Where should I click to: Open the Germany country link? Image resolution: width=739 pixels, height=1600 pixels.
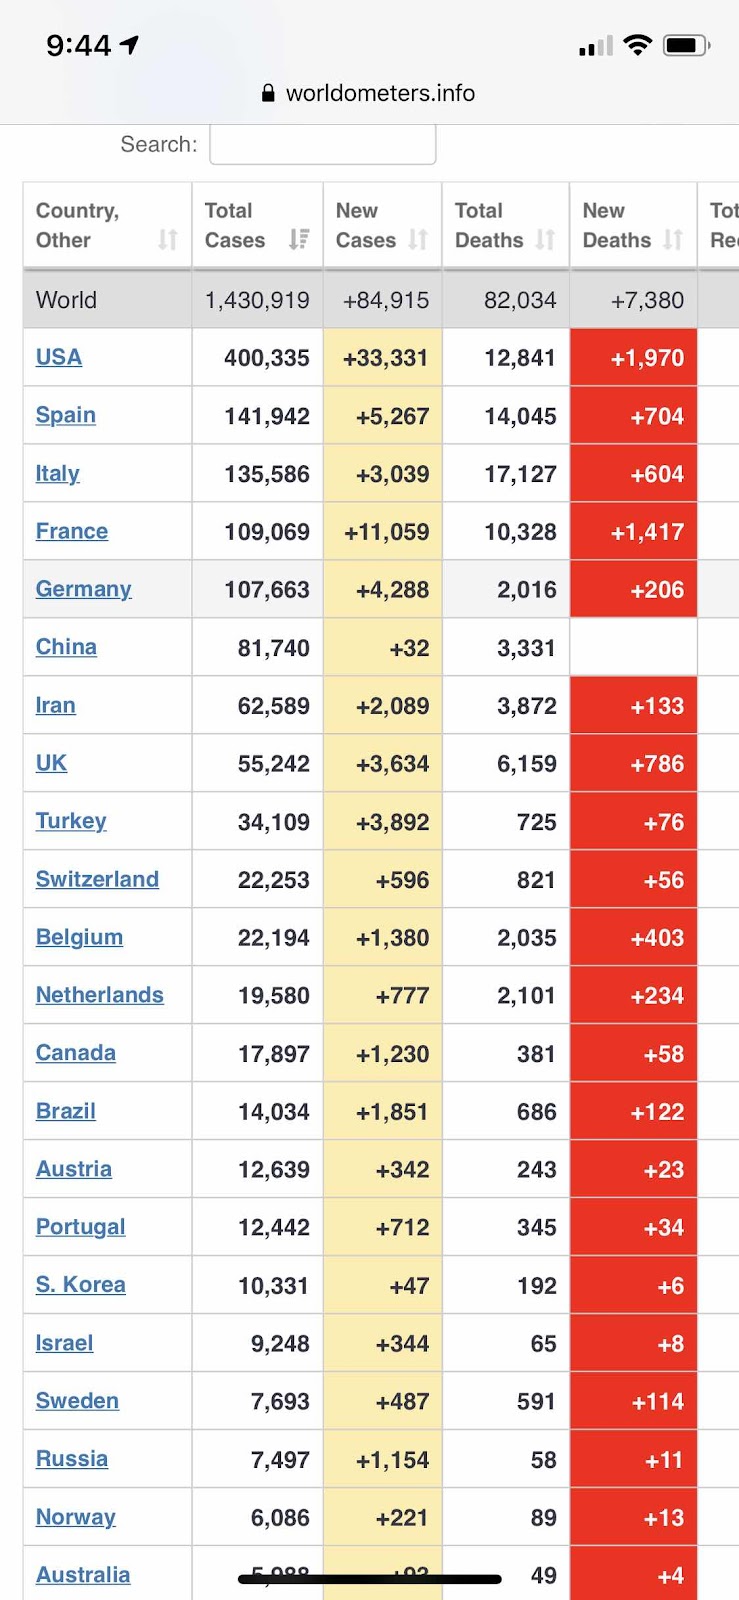[84, 589]
